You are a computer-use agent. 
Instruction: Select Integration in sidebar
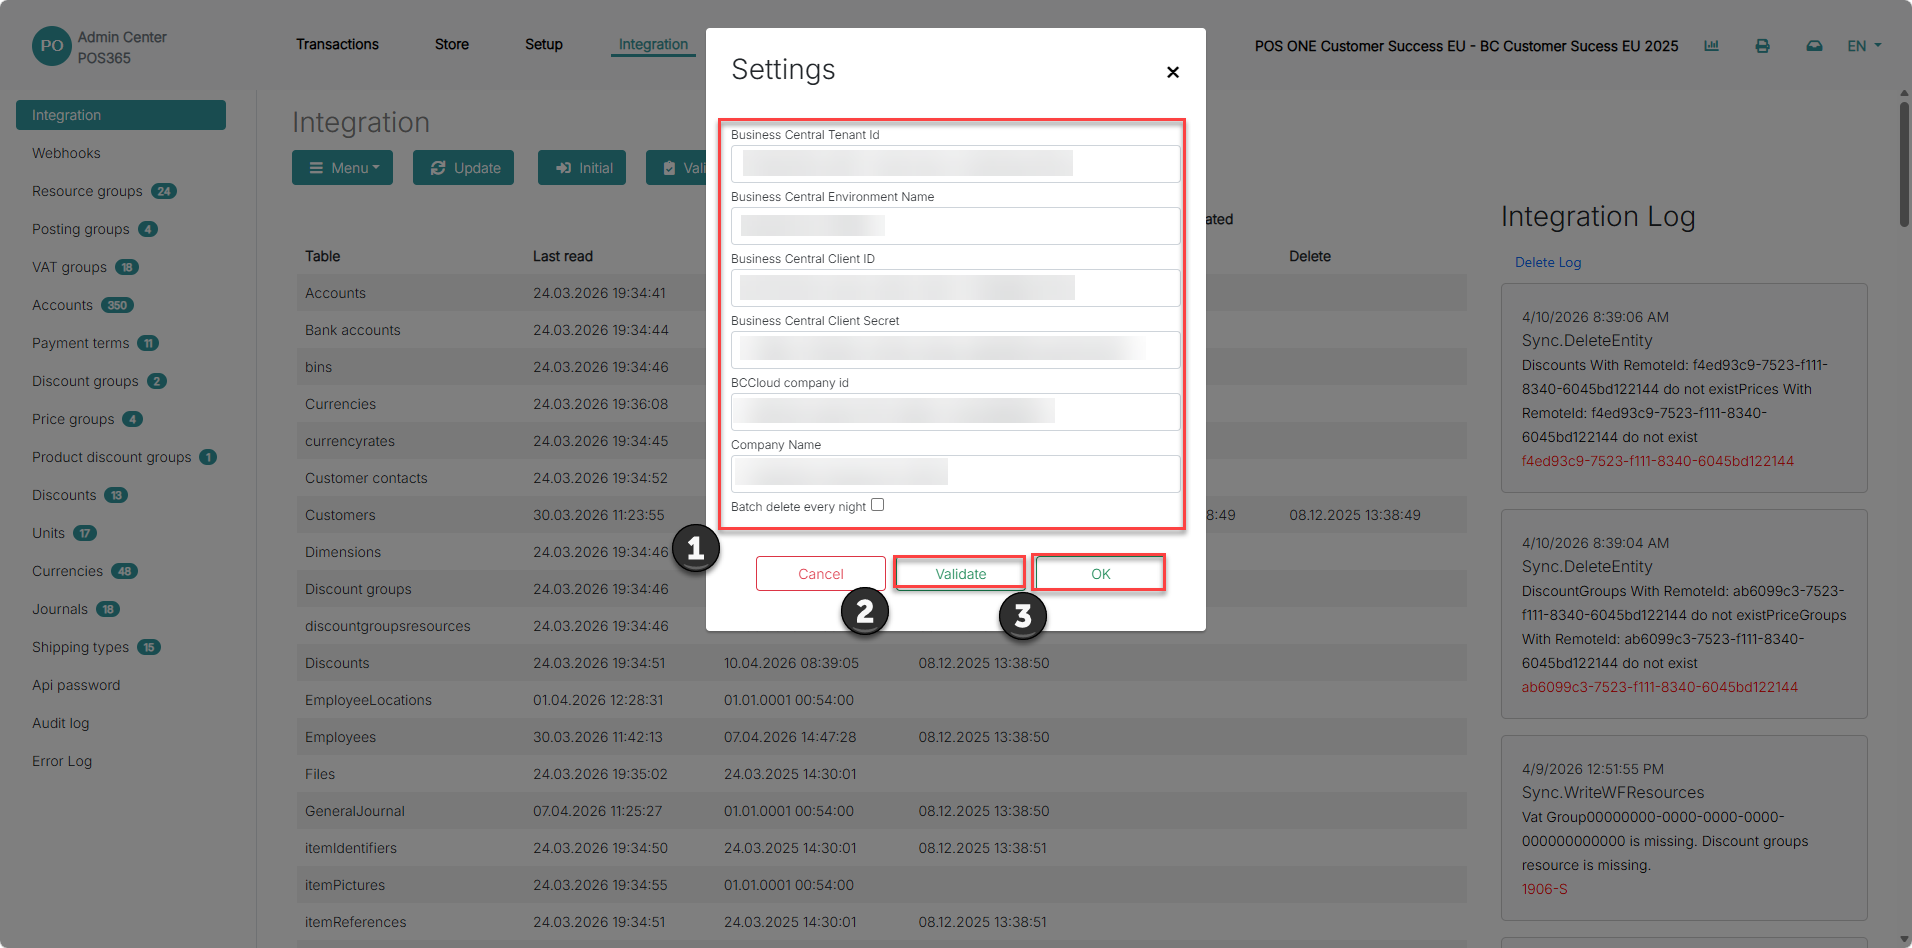click(121, 115)
